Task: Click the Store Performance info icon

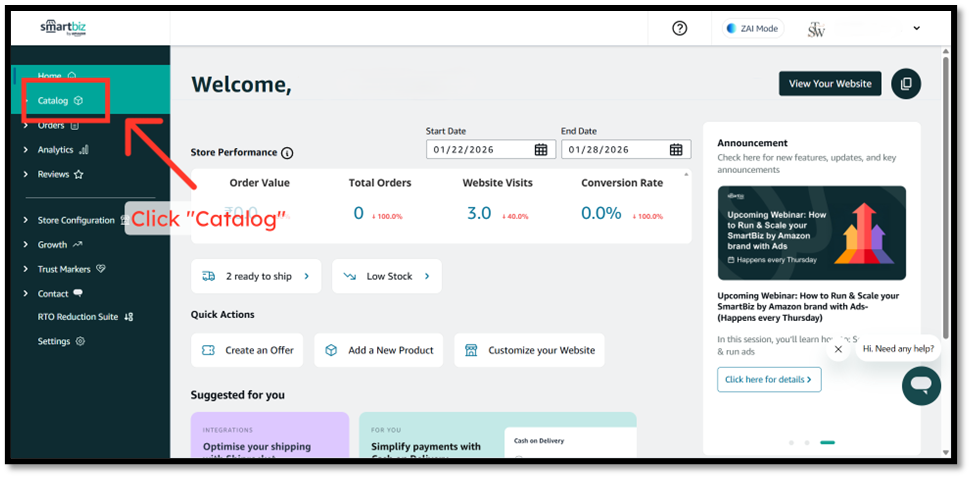Action: [287, 153]
